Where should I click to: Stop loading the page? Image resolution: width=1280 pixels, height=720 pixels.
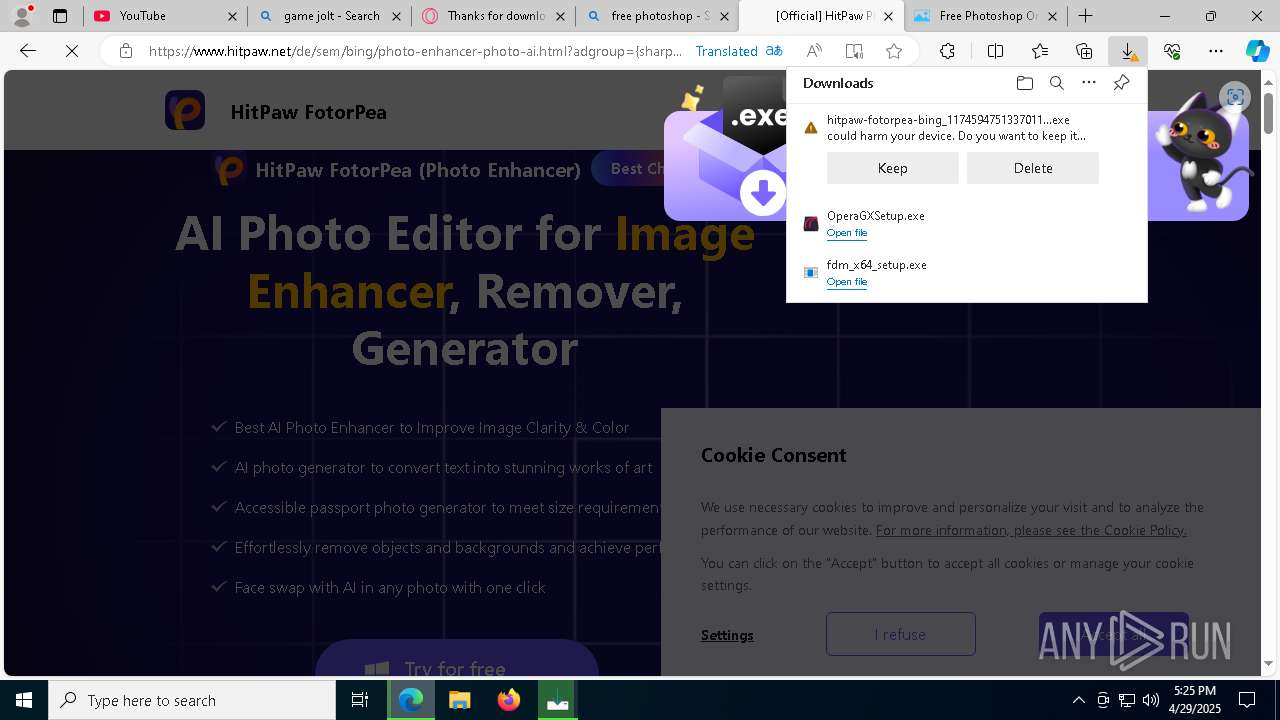[72, 51]
